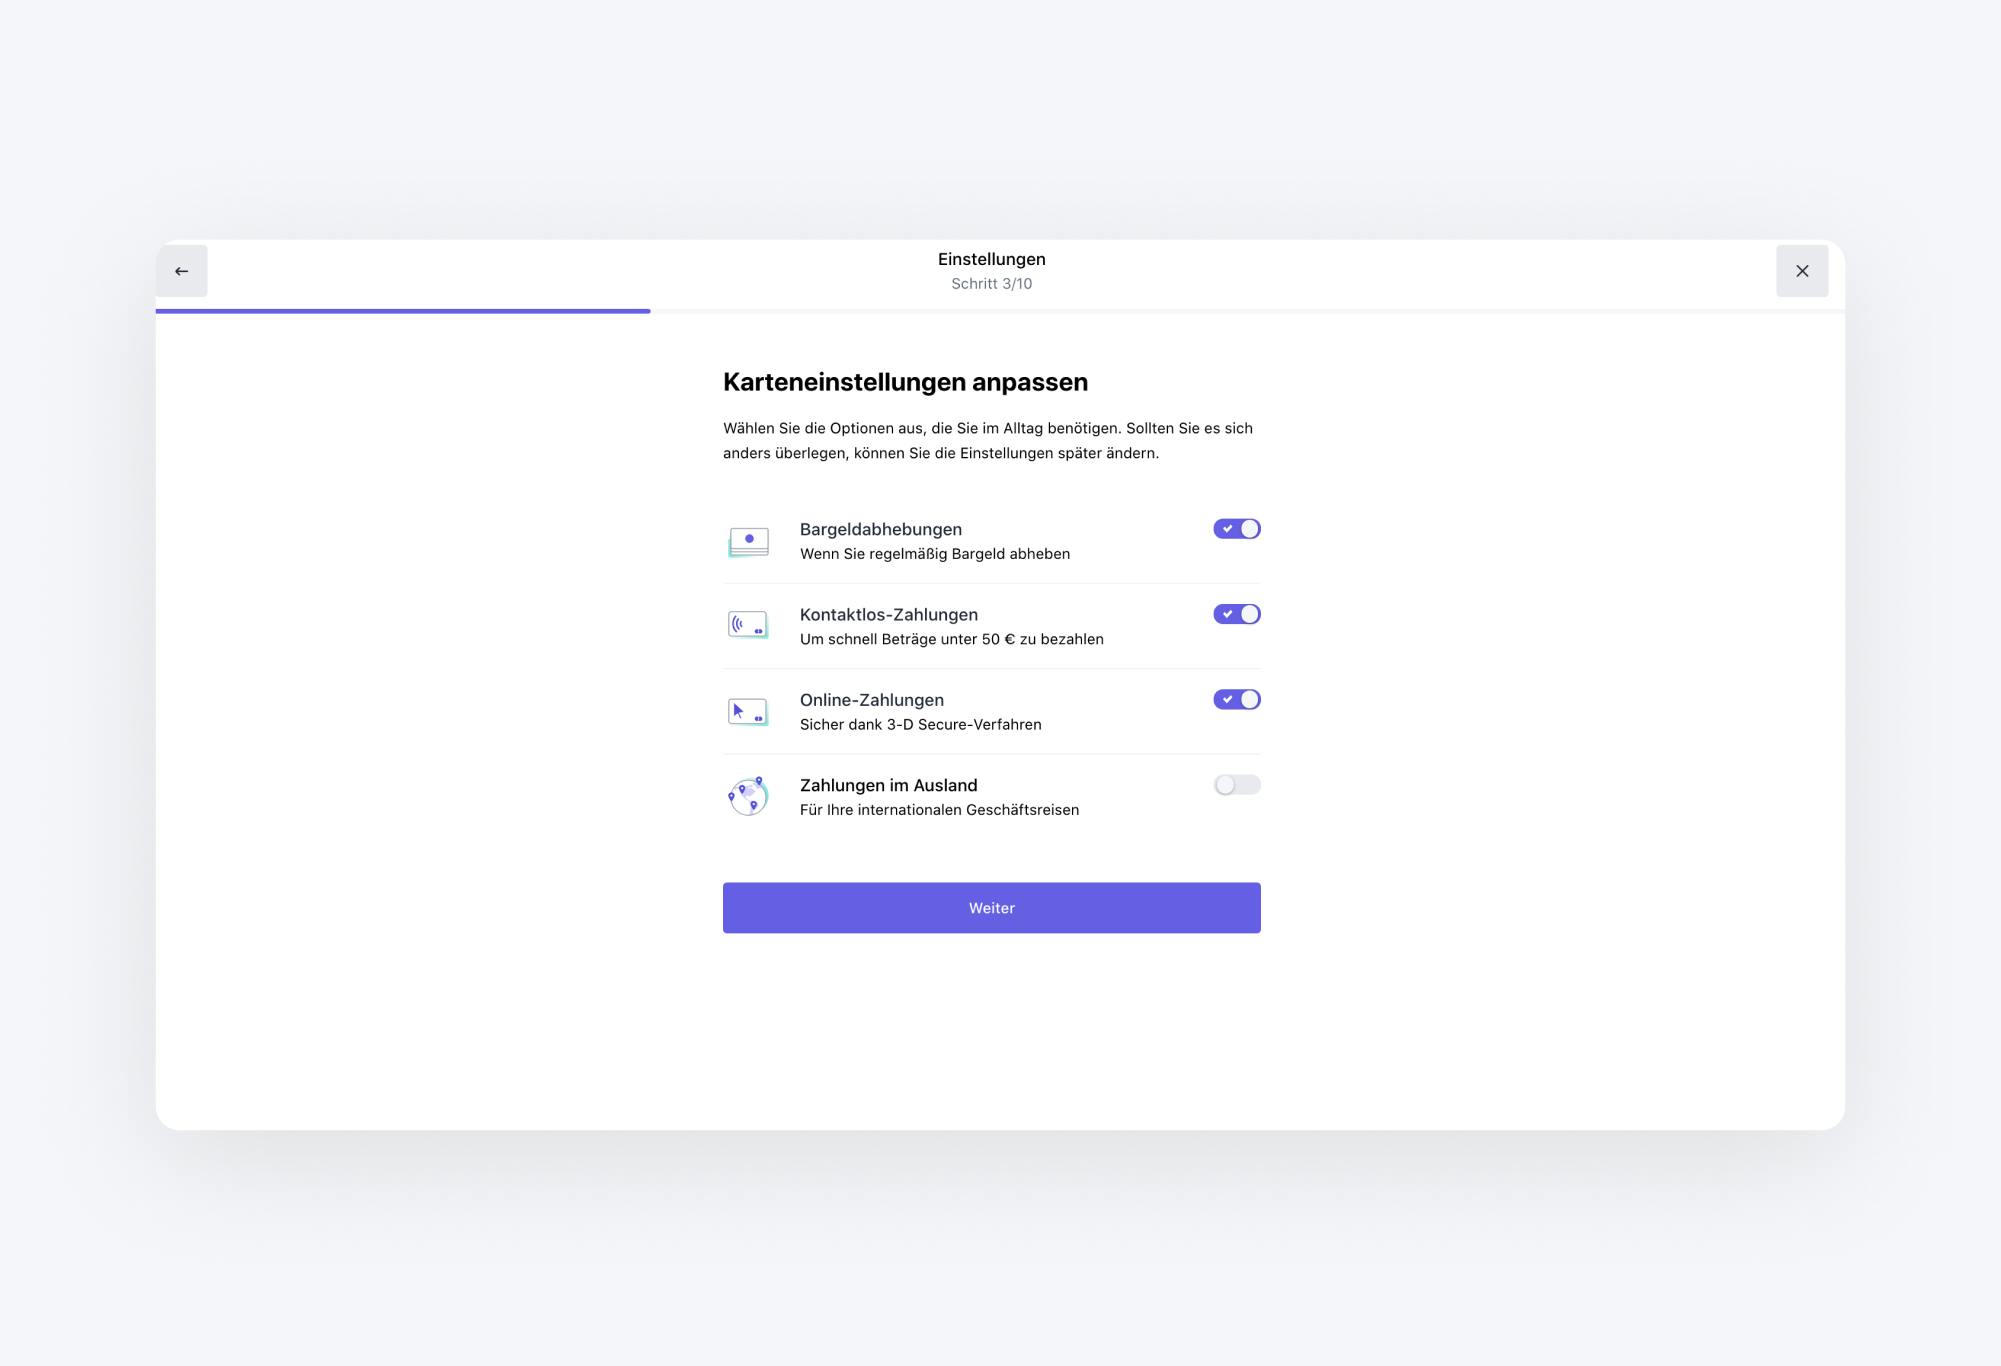Select the Online-Zahlungen label
Screen dimensions: 2001x1366
(x=872, y=700)
